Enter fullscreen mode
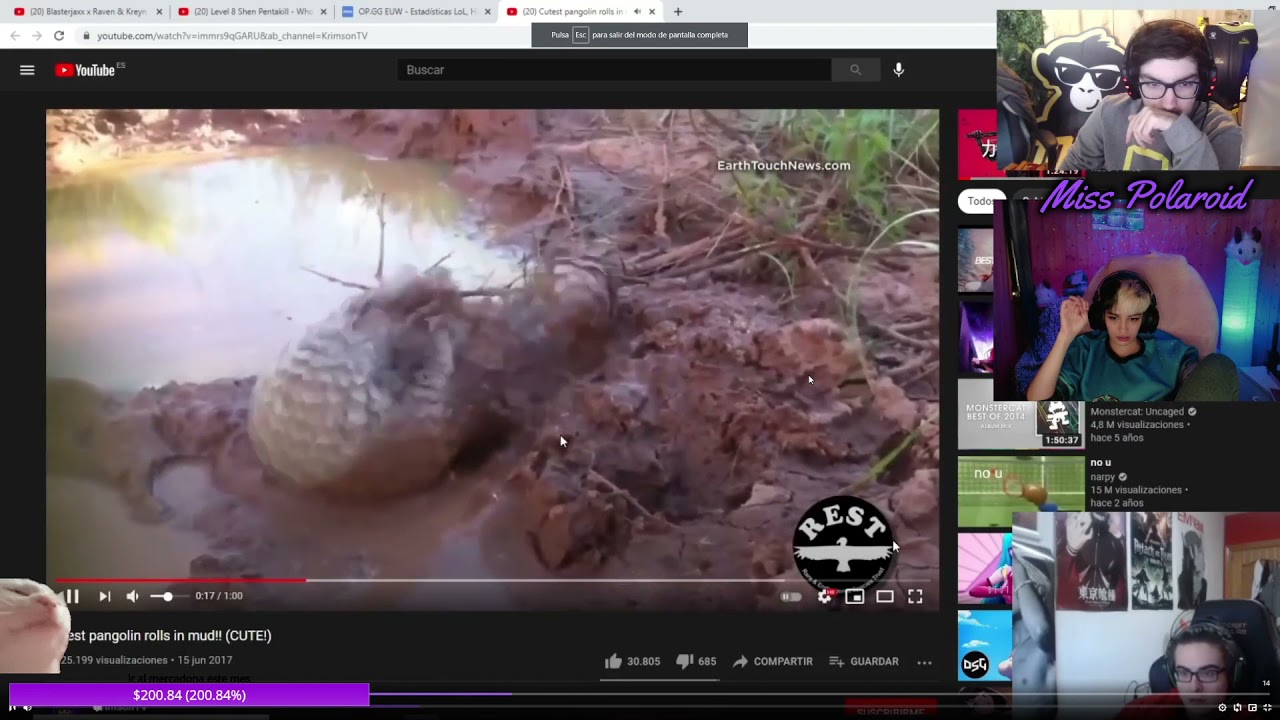 tap(915, 596)
